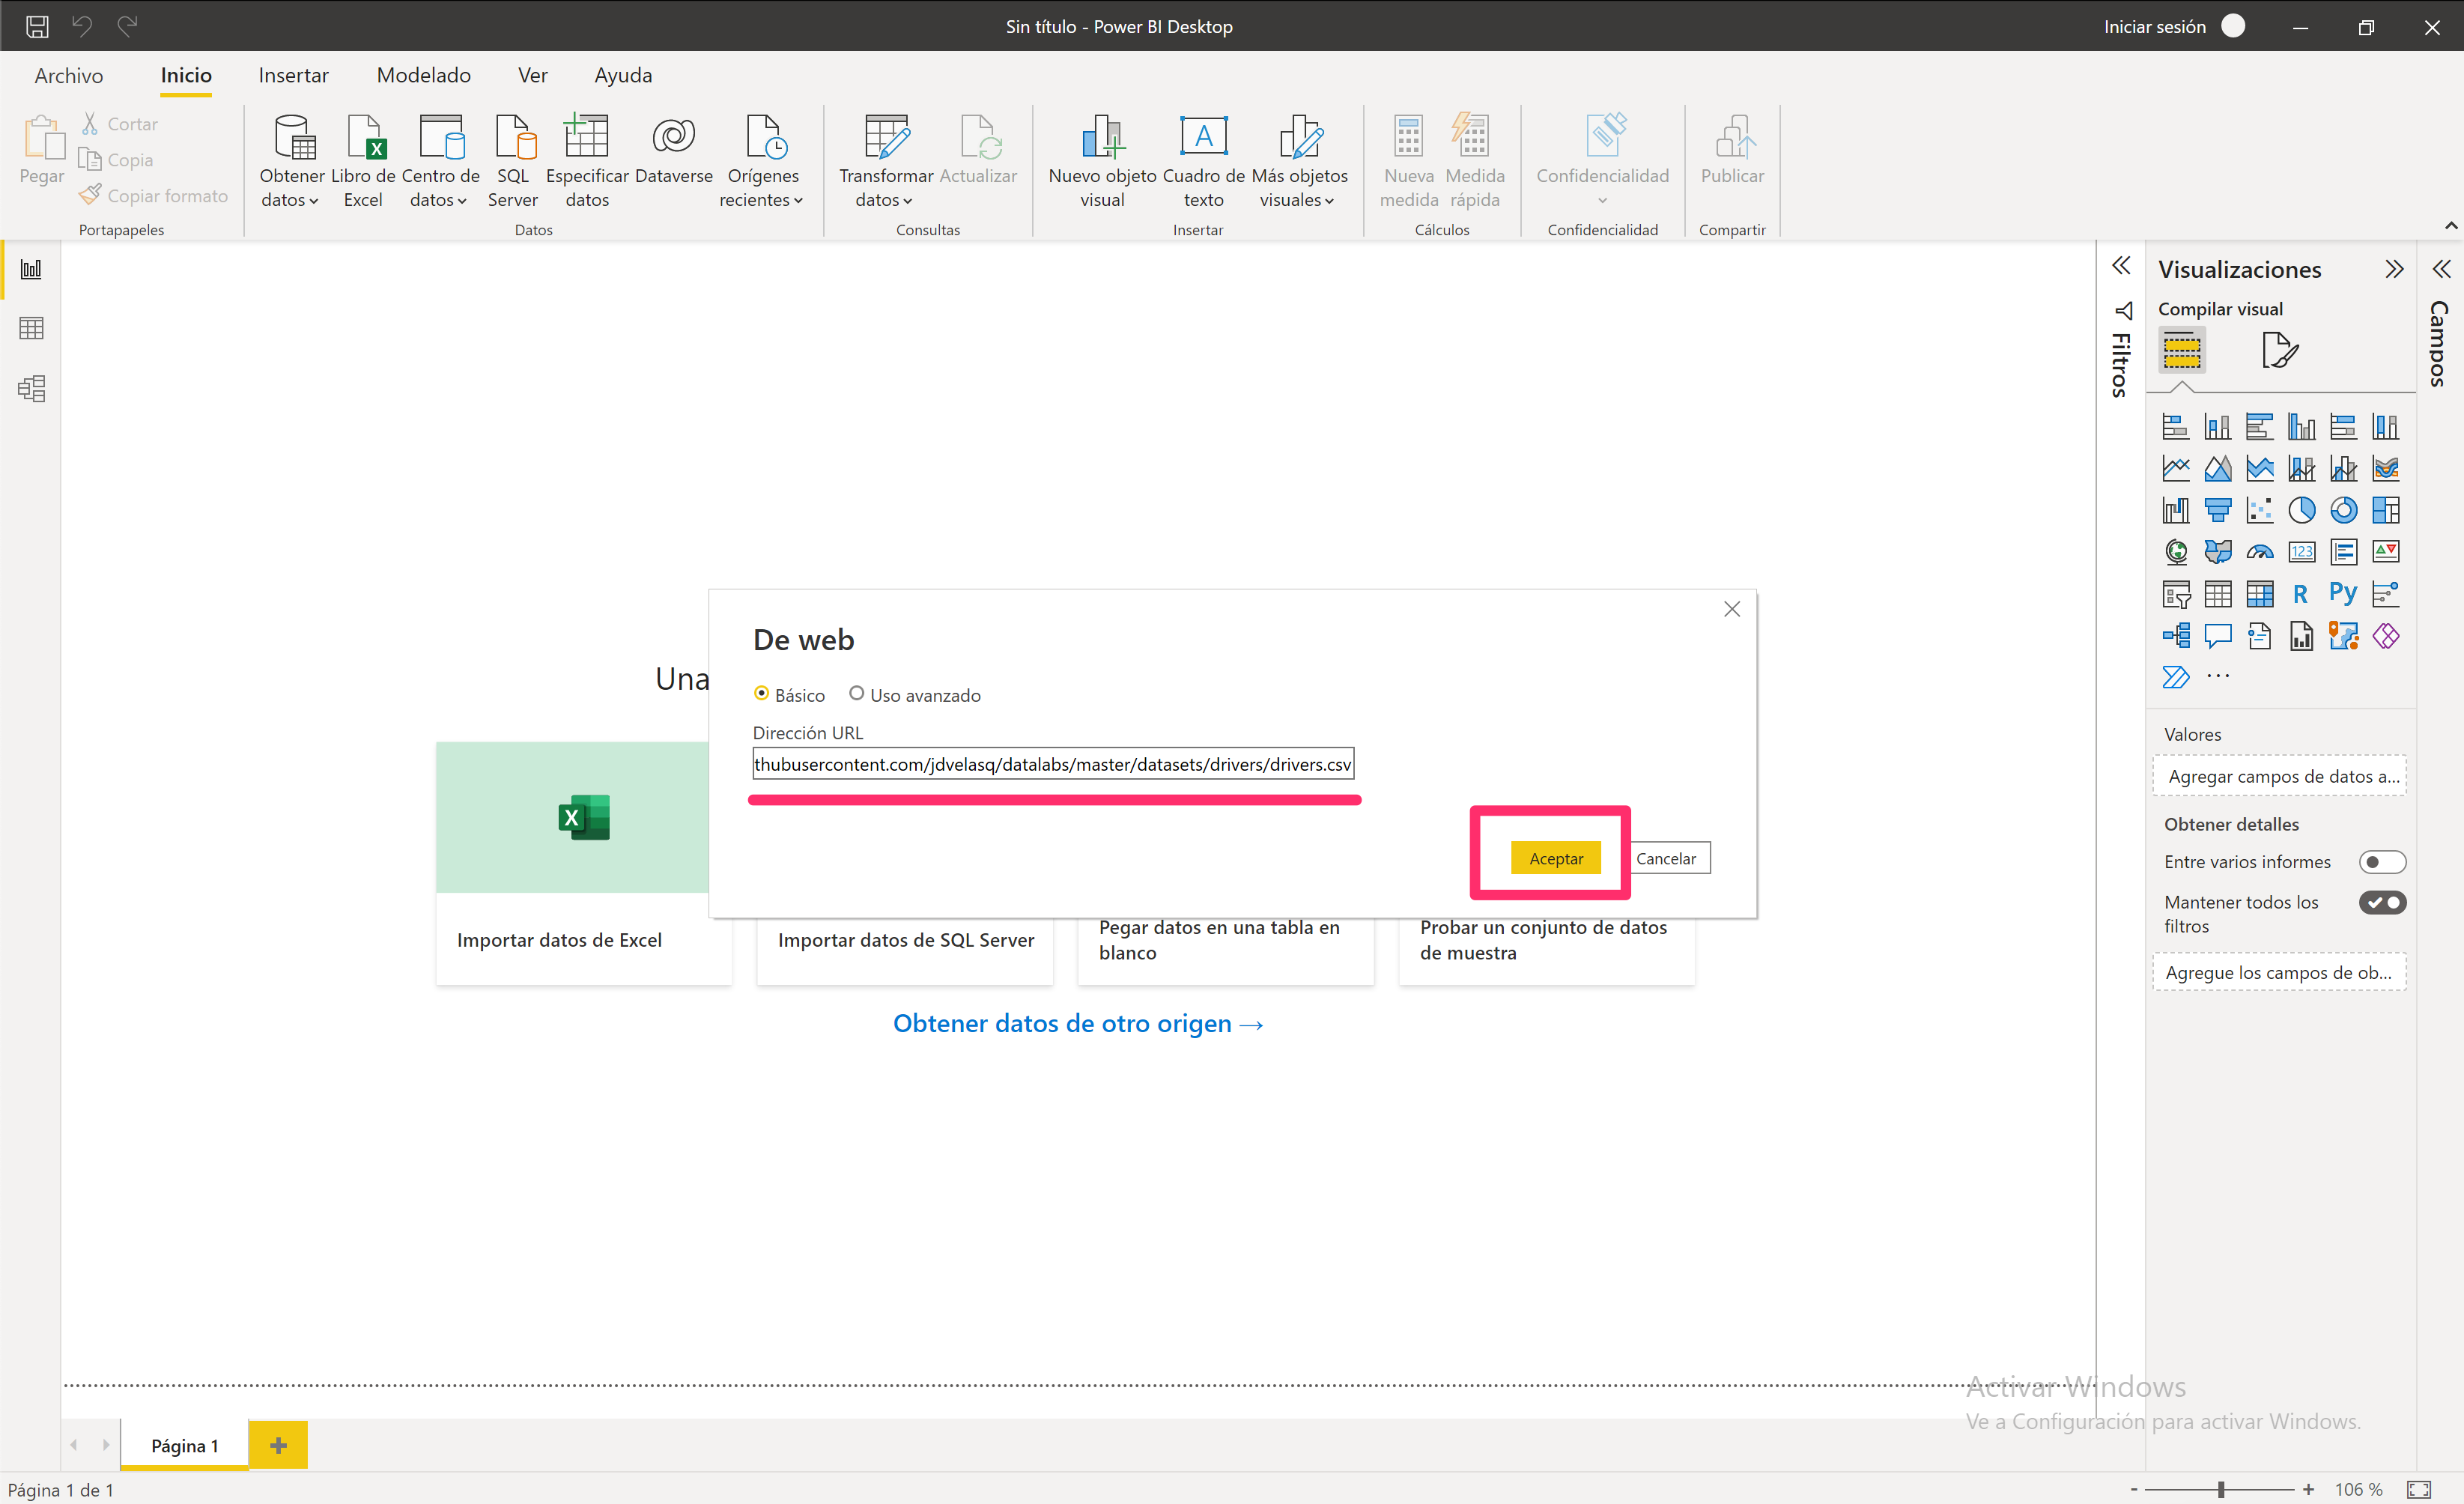Select the gauge visualization
The height and width of the screenshot is (1504, 2464).
coord(2259,552)
